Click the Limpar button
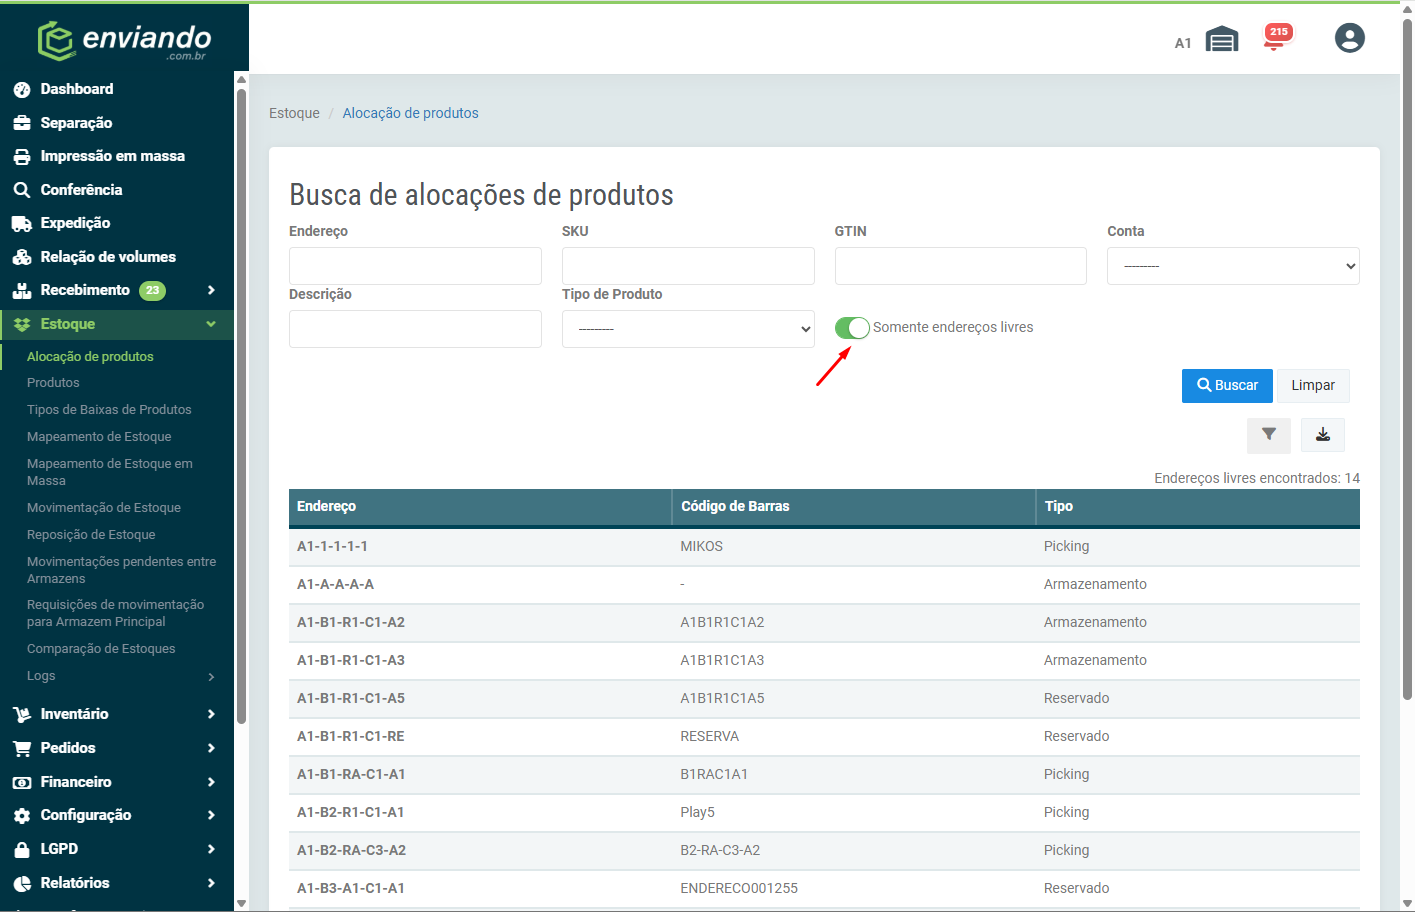Image resolution: width=1415 pixels, height=912 pixels. click(1313, 386)
